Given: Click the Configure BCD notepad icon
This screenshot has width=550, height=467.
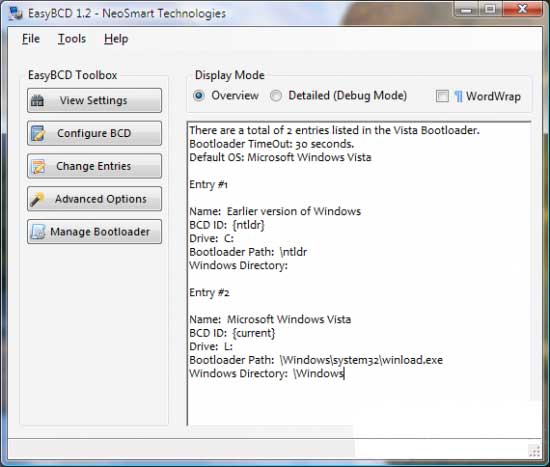Looking at the screenshot, I should [x=38, y=133].
